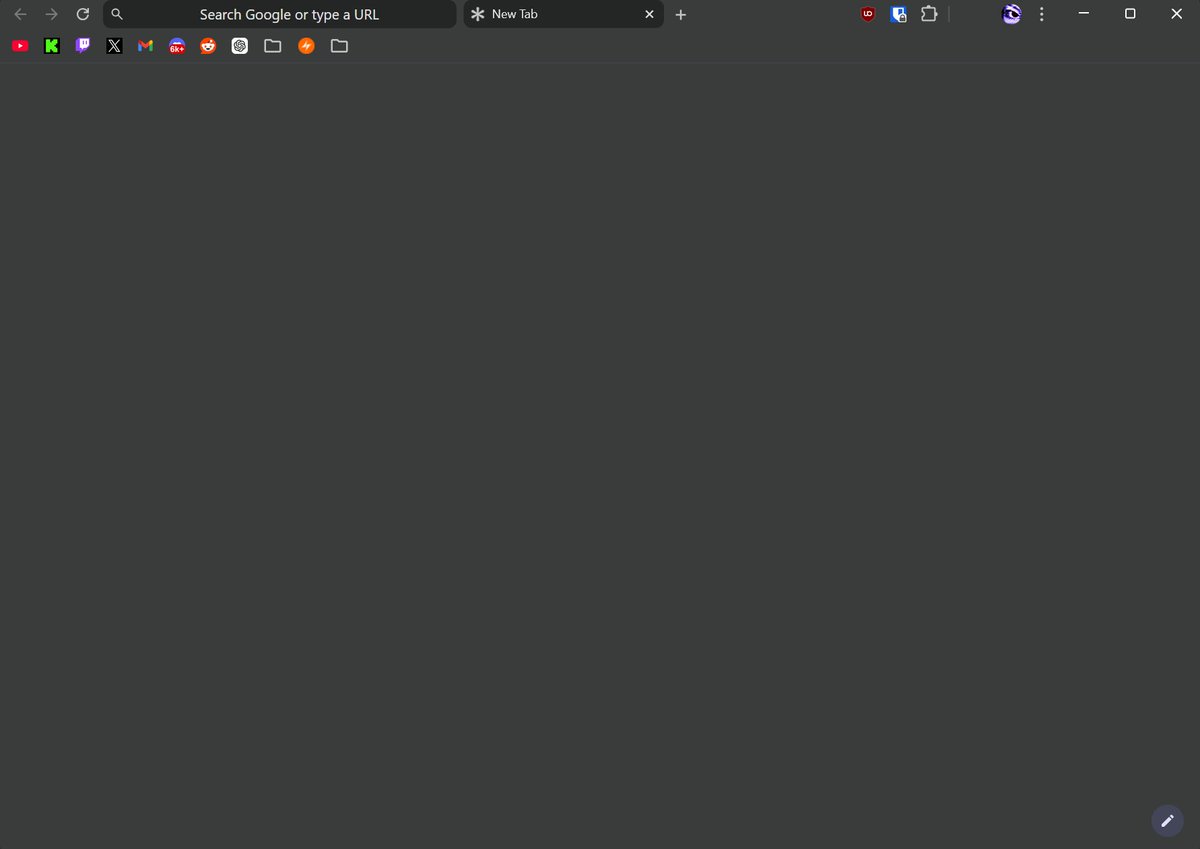
Task: Open a new tab with the plus button
Action: [681, 14]
